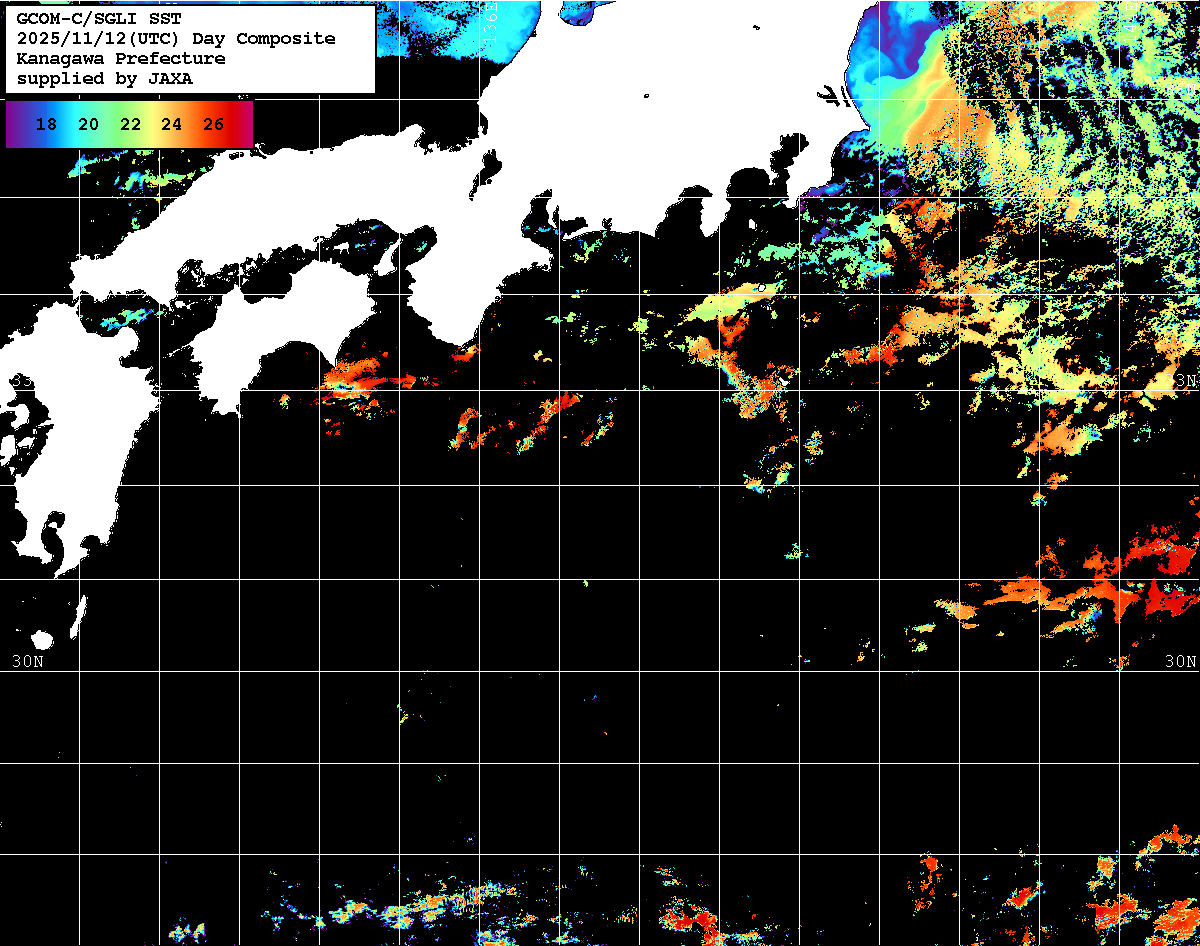Click the right-side 30N latitude label

[x=1180, y=661]
